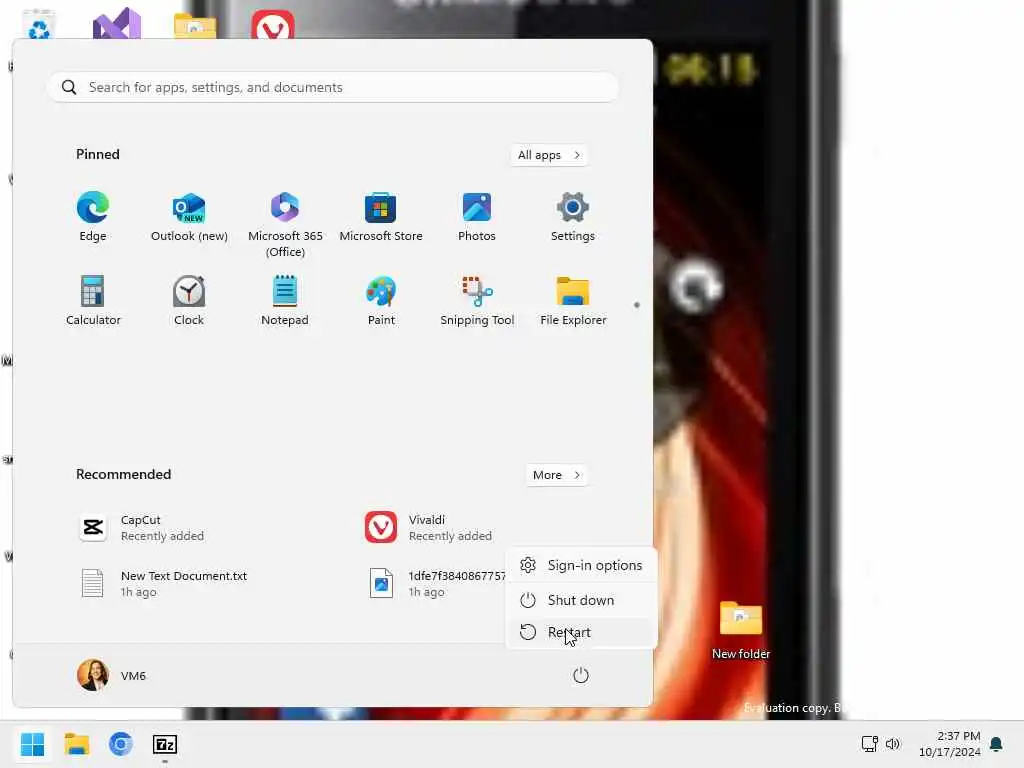The image size is (1024, 768).
Task: Open the network tray icon
Action: [869, 744]
